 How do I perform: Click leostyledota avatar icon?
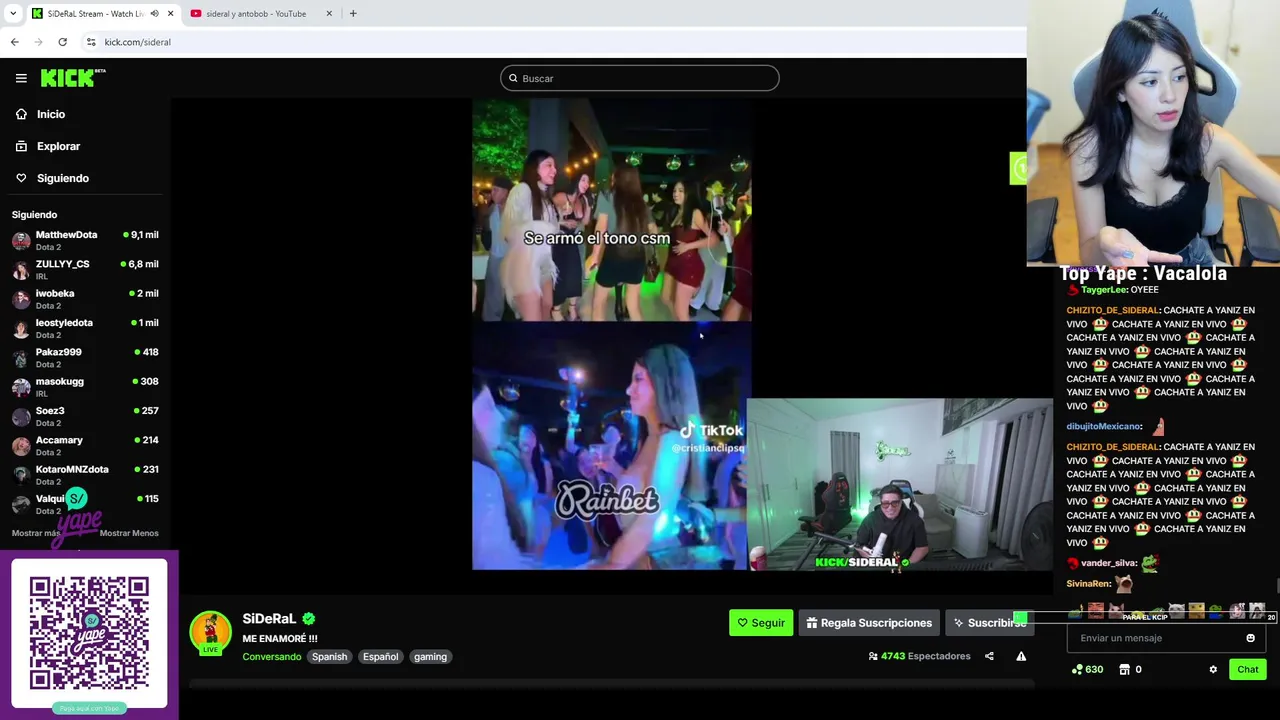click(x=21, y=328)
